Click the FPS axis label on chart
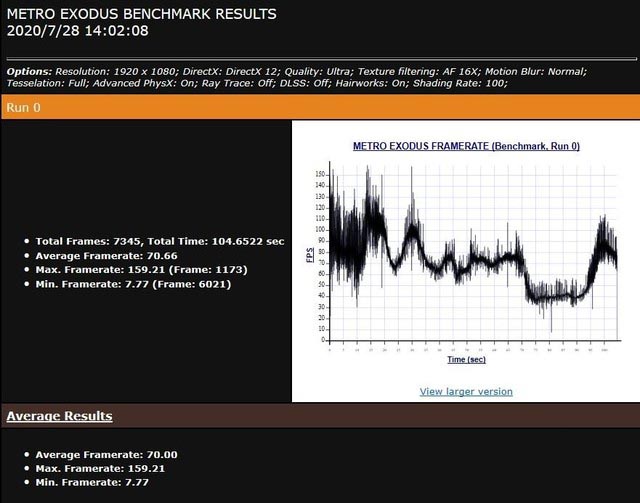Viewport: 640px width, 503px height. (x=308, y=257)
